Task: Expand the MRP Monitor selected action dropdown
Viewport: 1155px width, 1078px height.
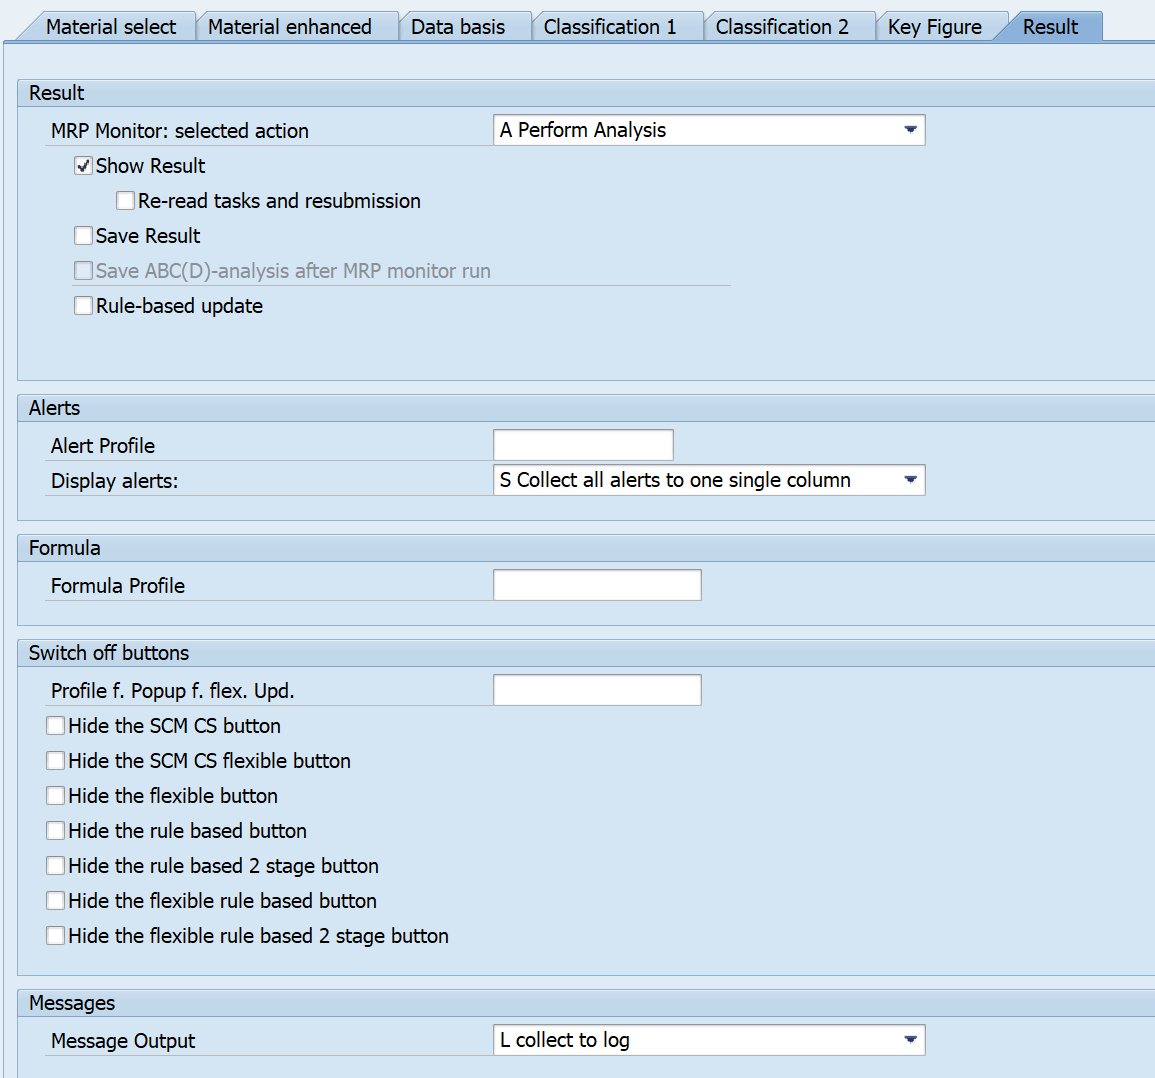Action: 909,130
